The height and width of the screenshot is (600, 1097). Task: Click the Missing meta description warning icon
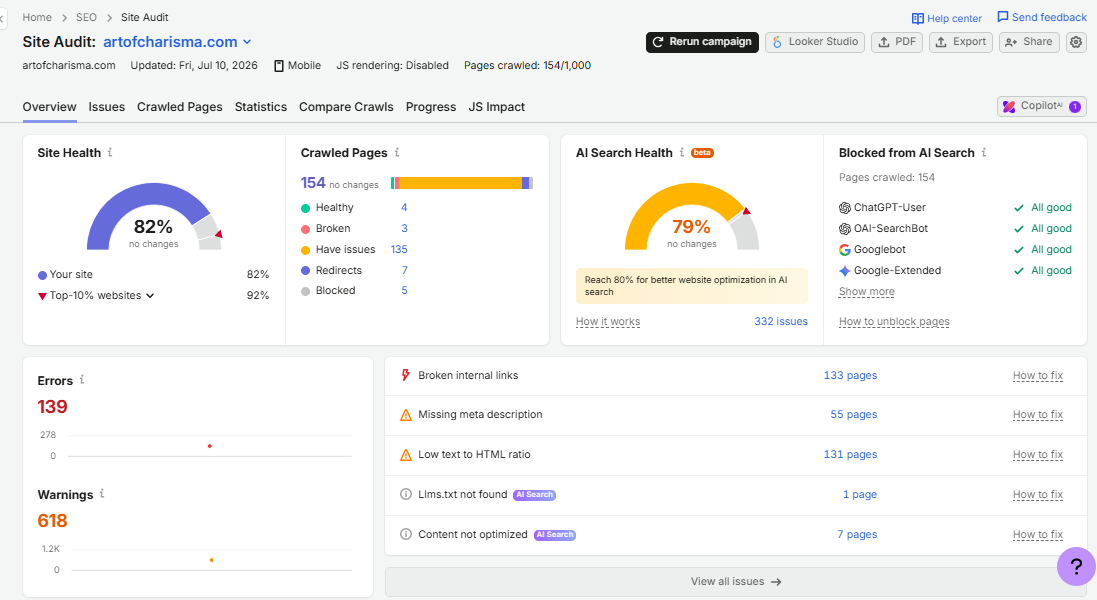pos(406,415)
